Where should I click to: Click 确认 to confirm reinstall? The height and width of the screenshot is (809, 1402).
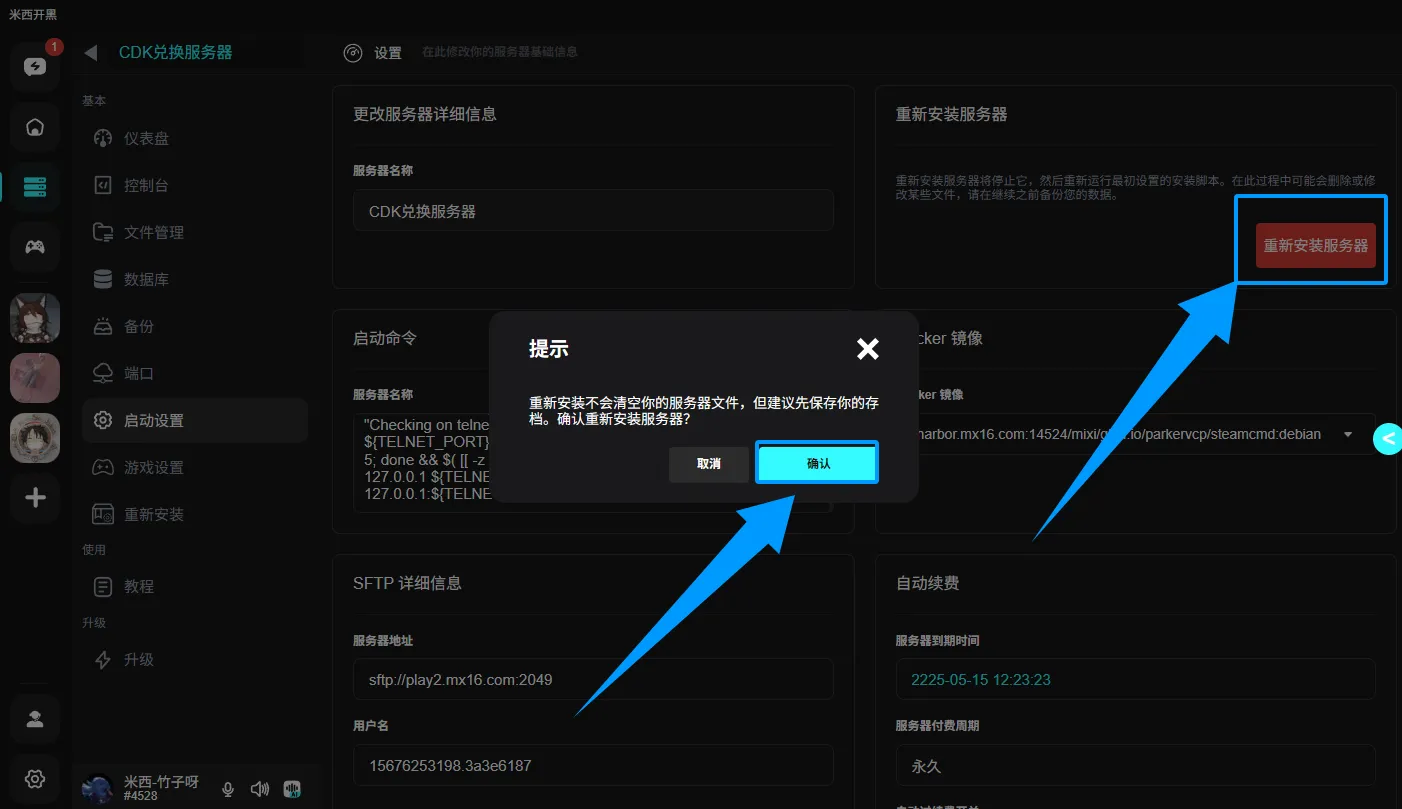[x=818, y=464]
